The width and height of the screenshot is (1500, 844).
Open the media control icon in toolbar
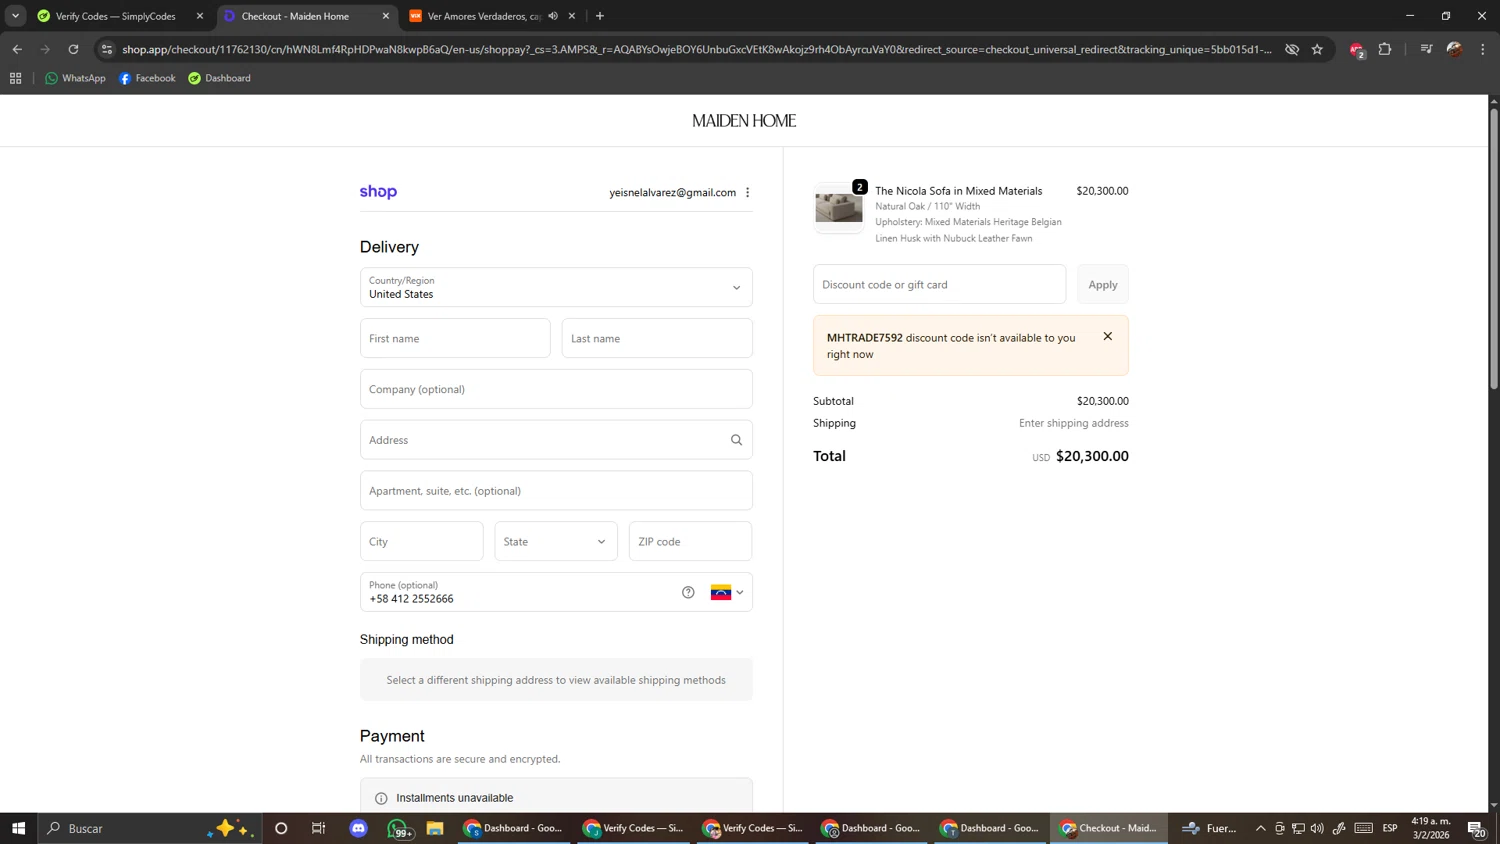point(1426,49)
